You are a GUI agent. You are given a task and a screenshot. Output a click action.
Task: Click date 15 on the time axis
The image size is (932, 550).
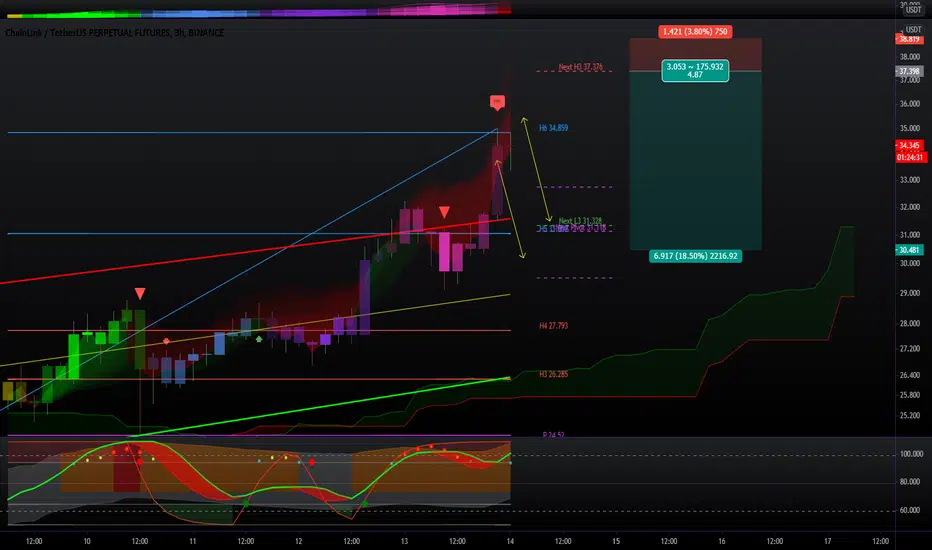pyautogui.click(x=616, y=542)
